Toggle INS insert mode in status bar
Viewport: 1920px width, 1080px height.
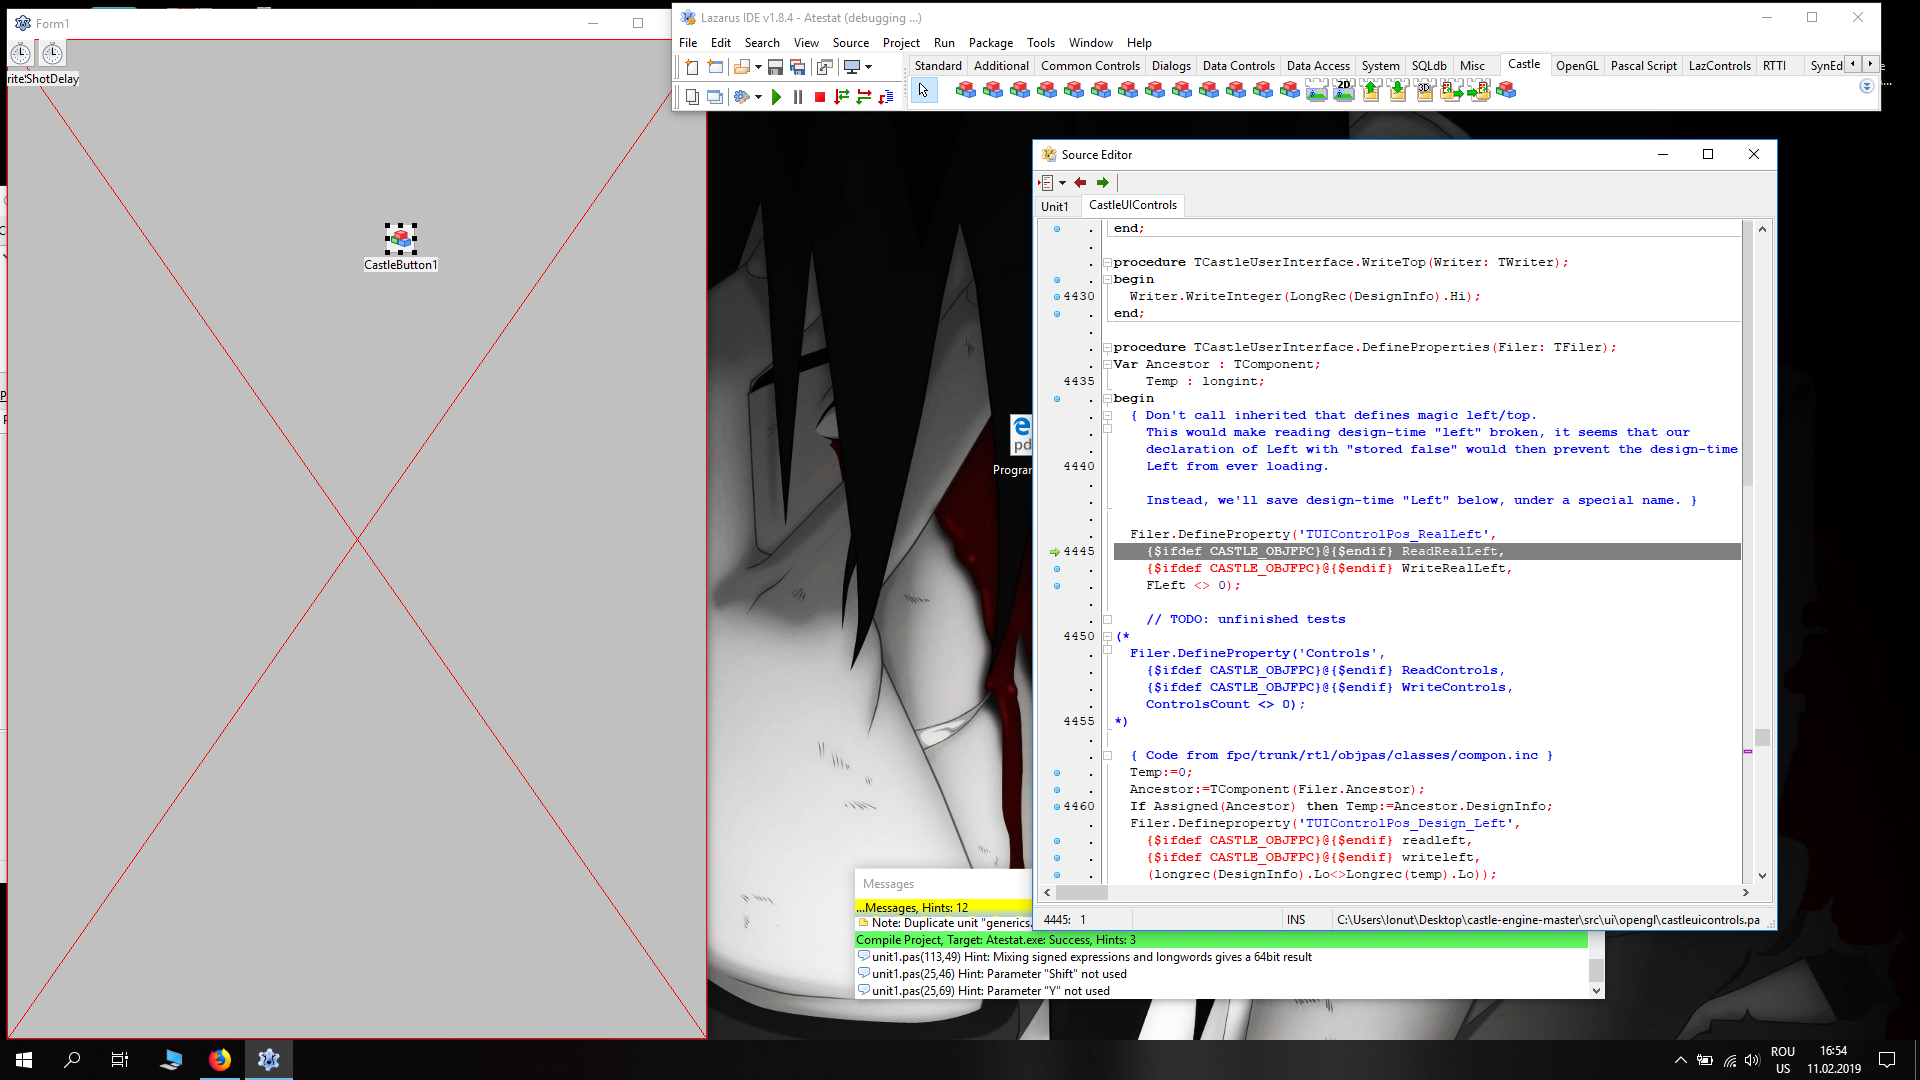1296,920
